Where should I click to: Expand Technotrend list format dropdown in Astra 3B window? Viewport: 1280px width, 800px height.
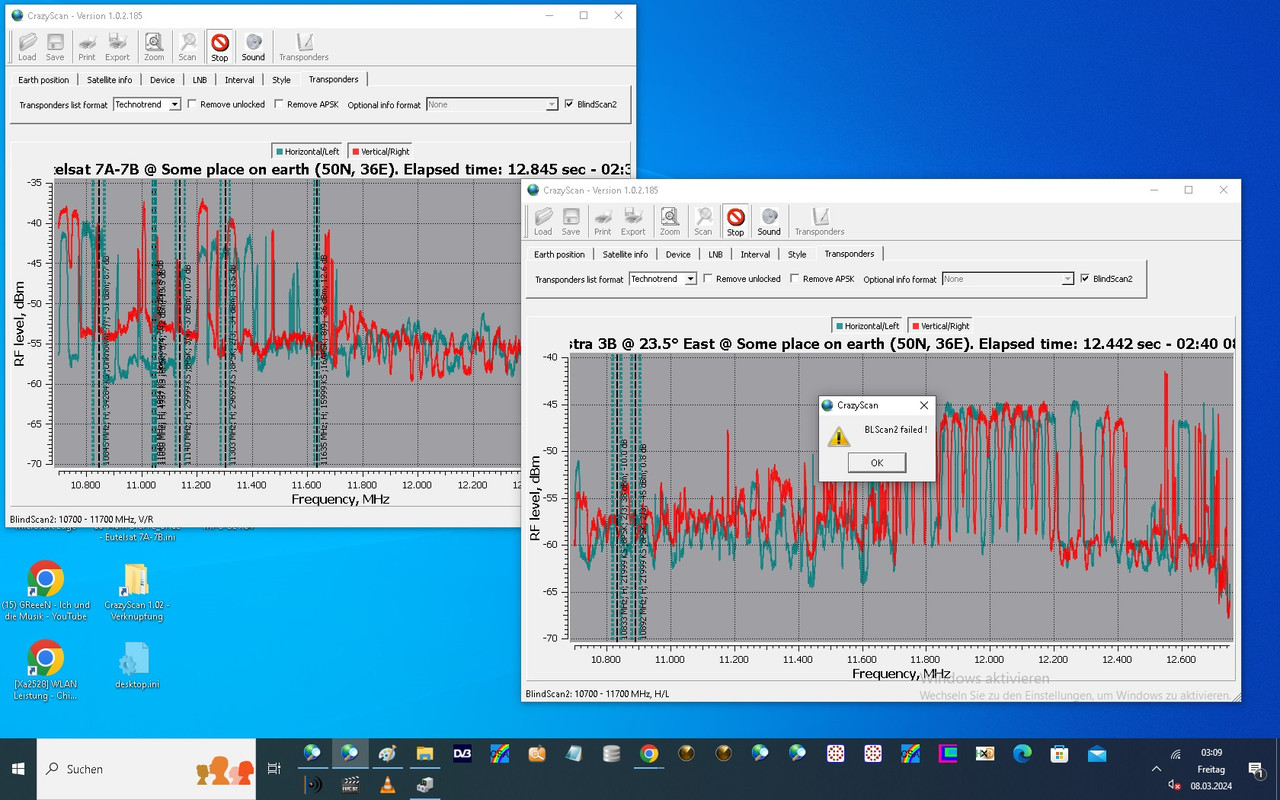tap(691, 279)
